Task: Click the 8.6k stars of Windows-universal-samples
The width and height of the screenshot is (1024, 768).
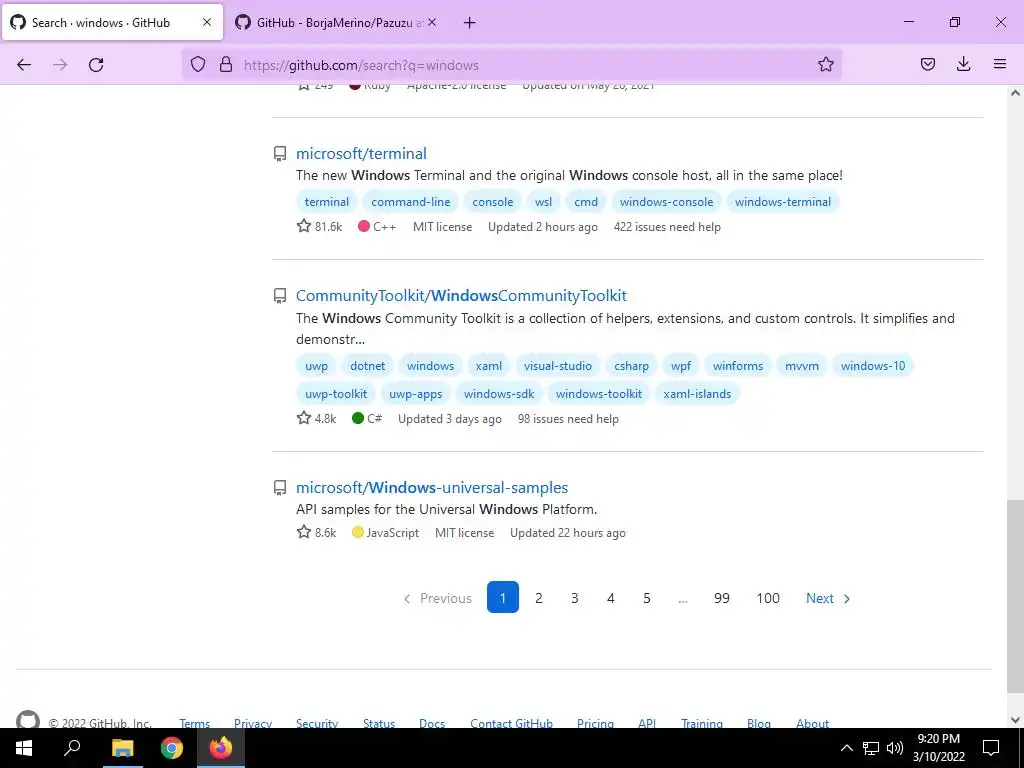Action: [x=317, y=533]
